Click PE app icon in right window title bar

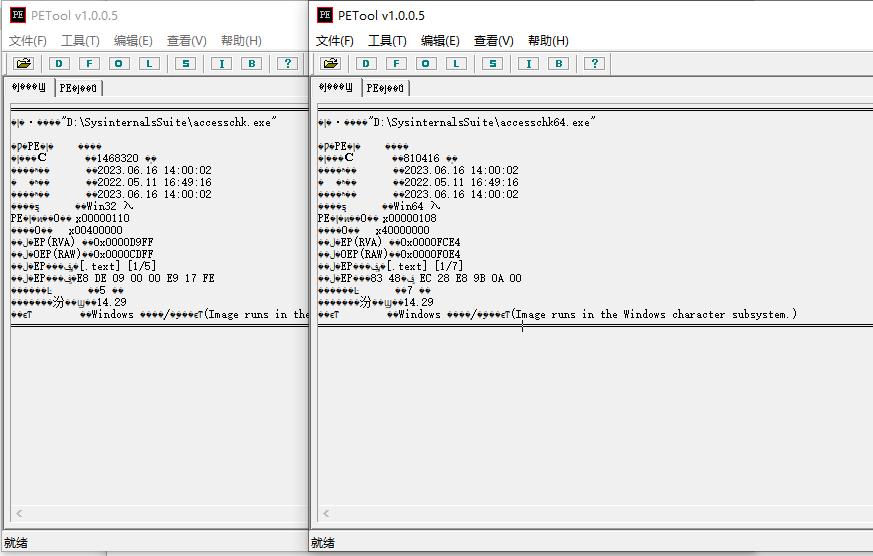point(325,15)
